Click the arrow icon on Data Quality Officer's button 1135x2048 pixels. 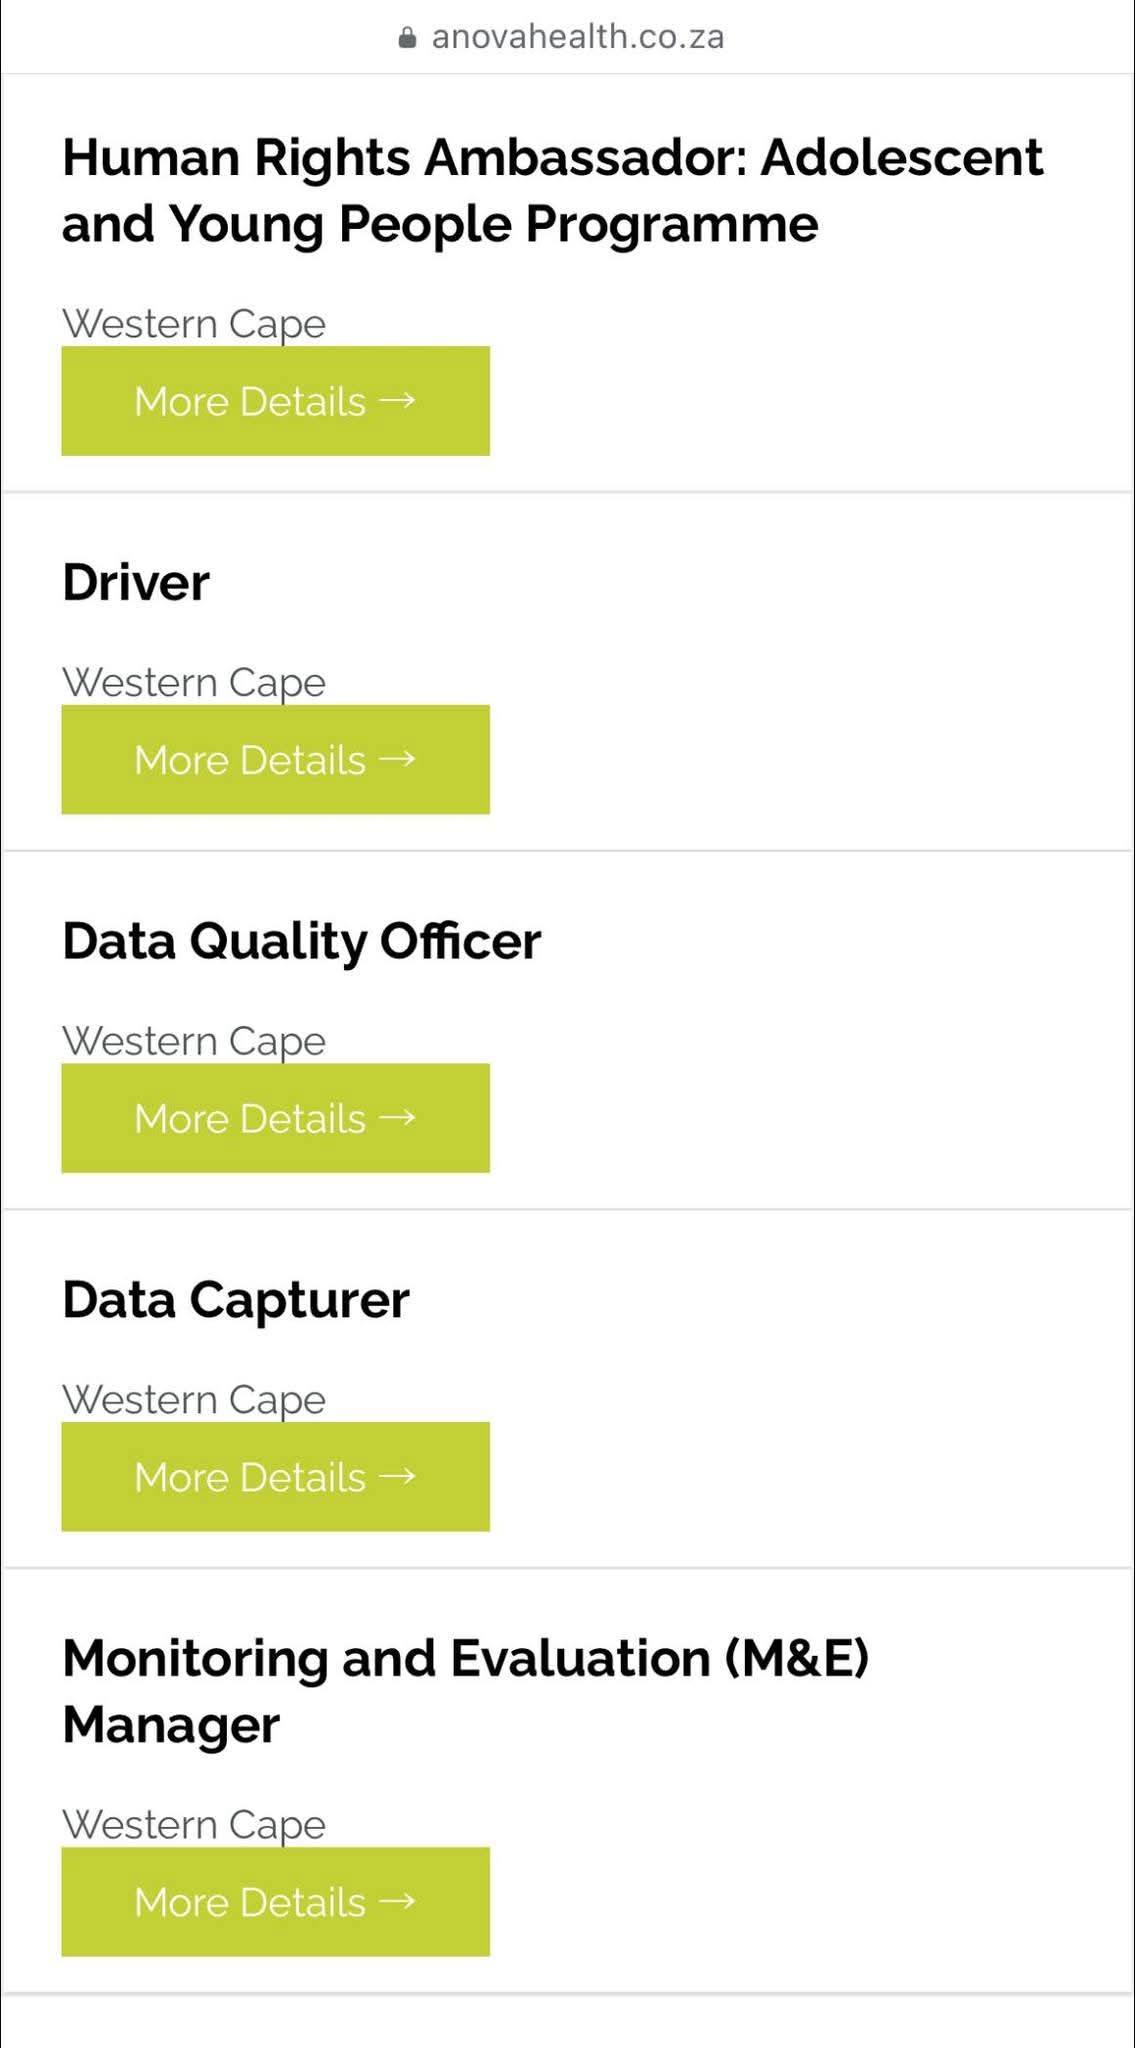click(397, 1117)
